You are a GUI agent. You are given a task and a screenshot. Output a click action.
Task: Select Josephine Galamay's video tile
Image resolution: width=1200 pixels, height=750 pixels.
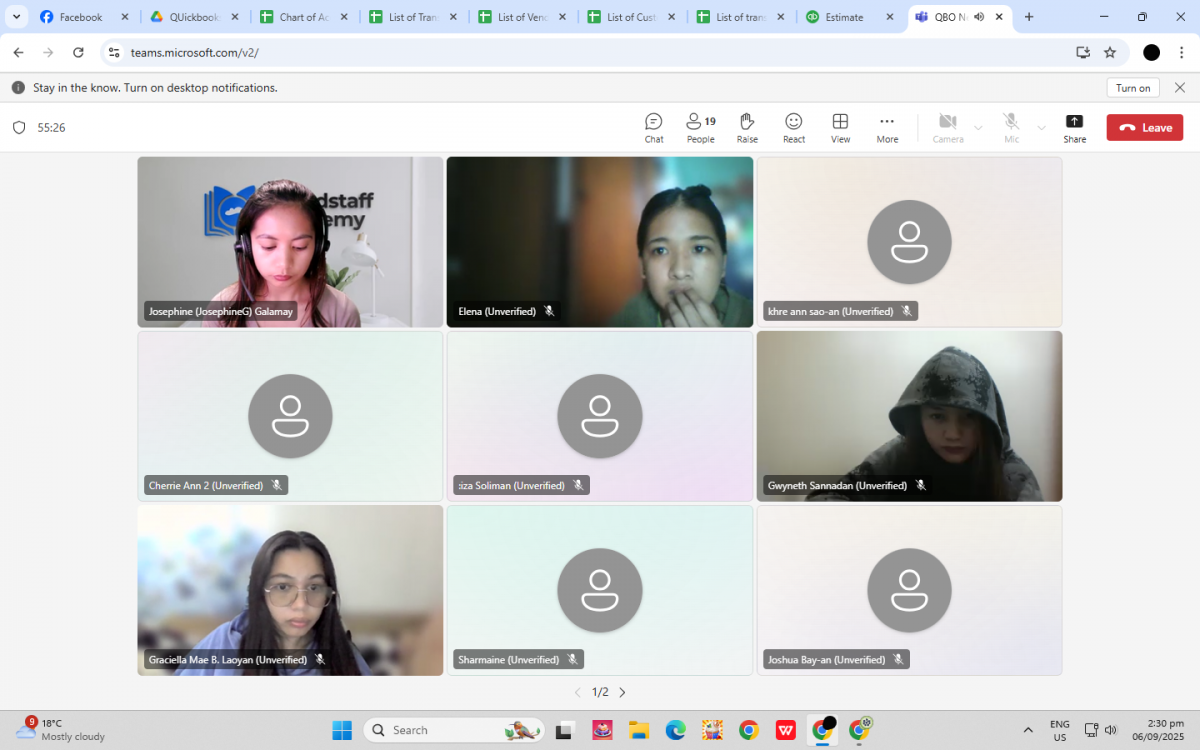click(290, 242)
